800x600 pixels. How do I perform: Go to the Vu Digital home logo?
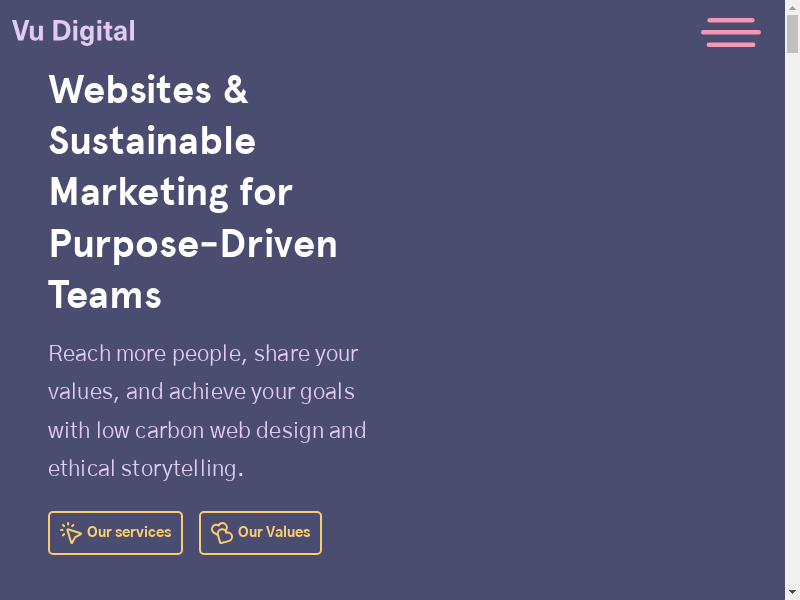click(73, 31)
